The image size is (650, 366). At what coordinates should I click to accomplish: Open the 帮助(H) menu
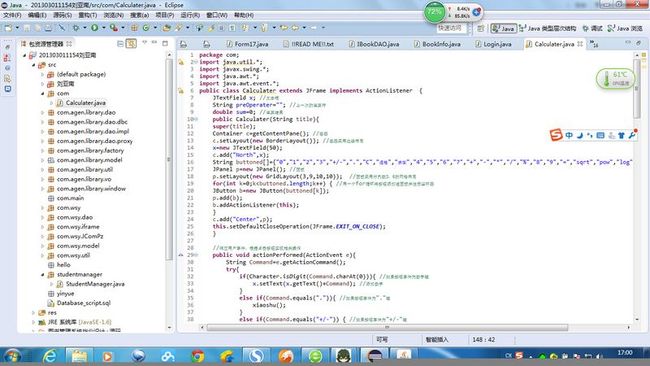[244, 15]
